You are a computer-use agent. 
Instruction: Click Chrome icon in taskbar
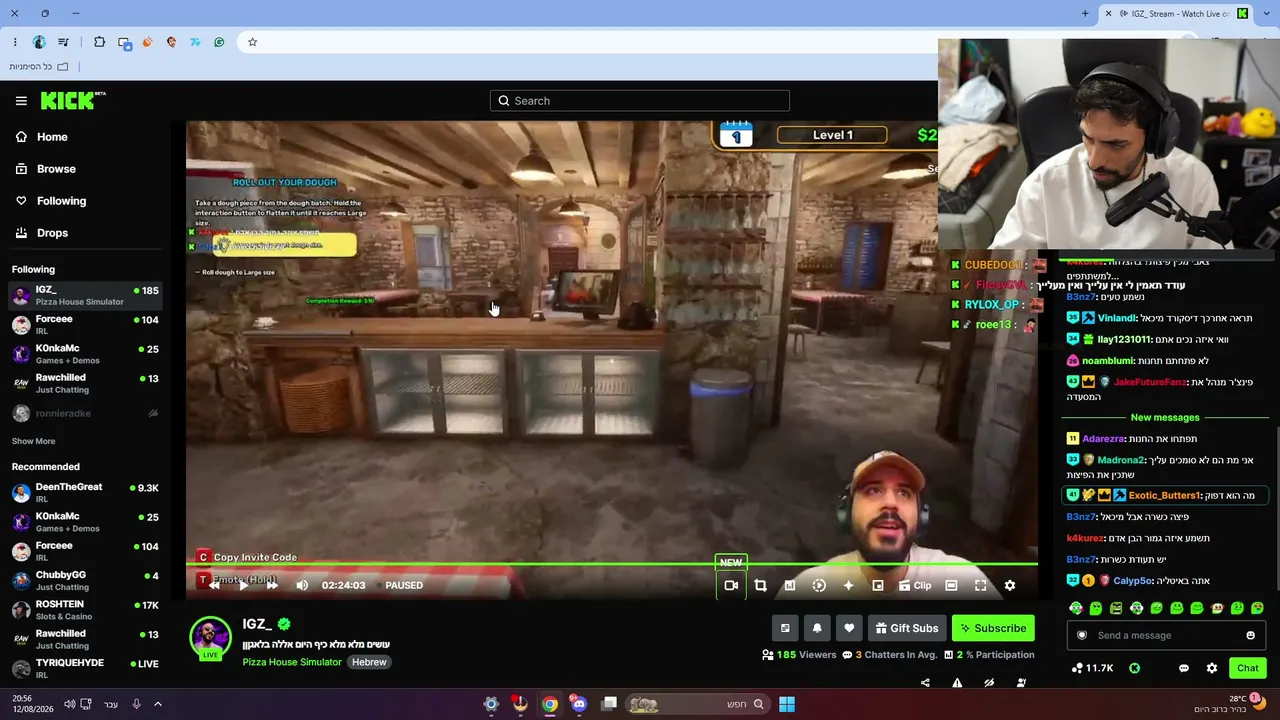550,704
